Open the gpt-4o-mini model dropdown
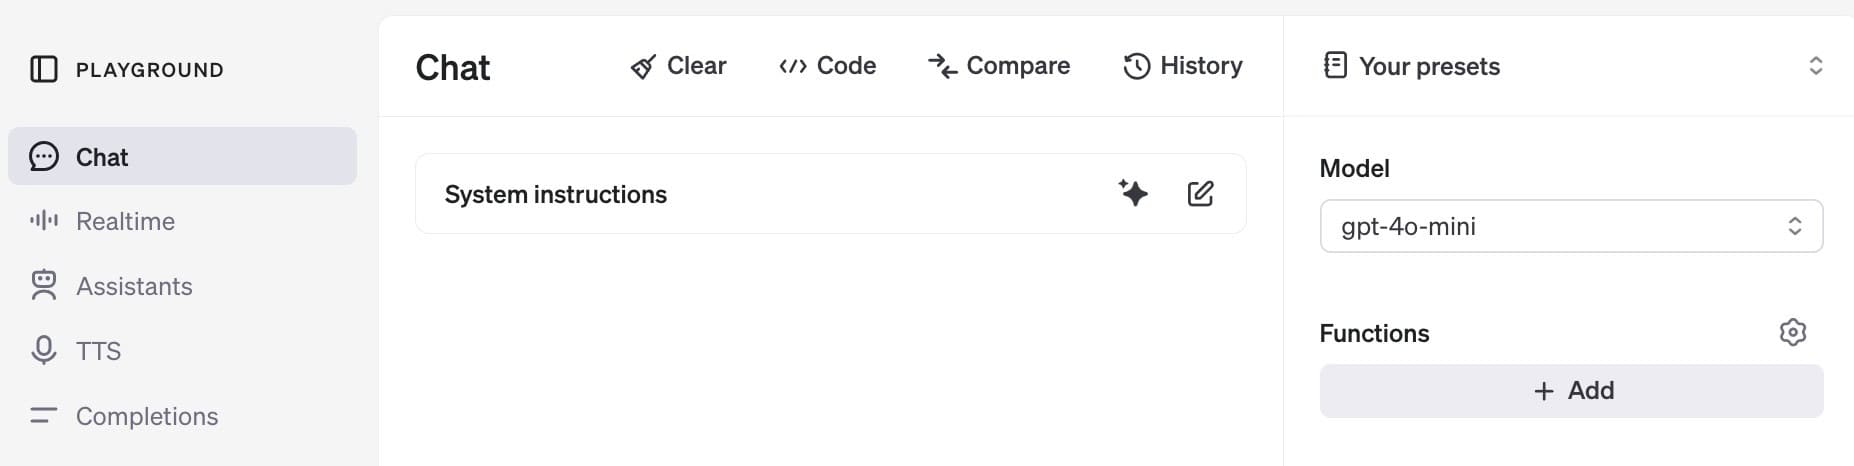 click(1570, 226)
